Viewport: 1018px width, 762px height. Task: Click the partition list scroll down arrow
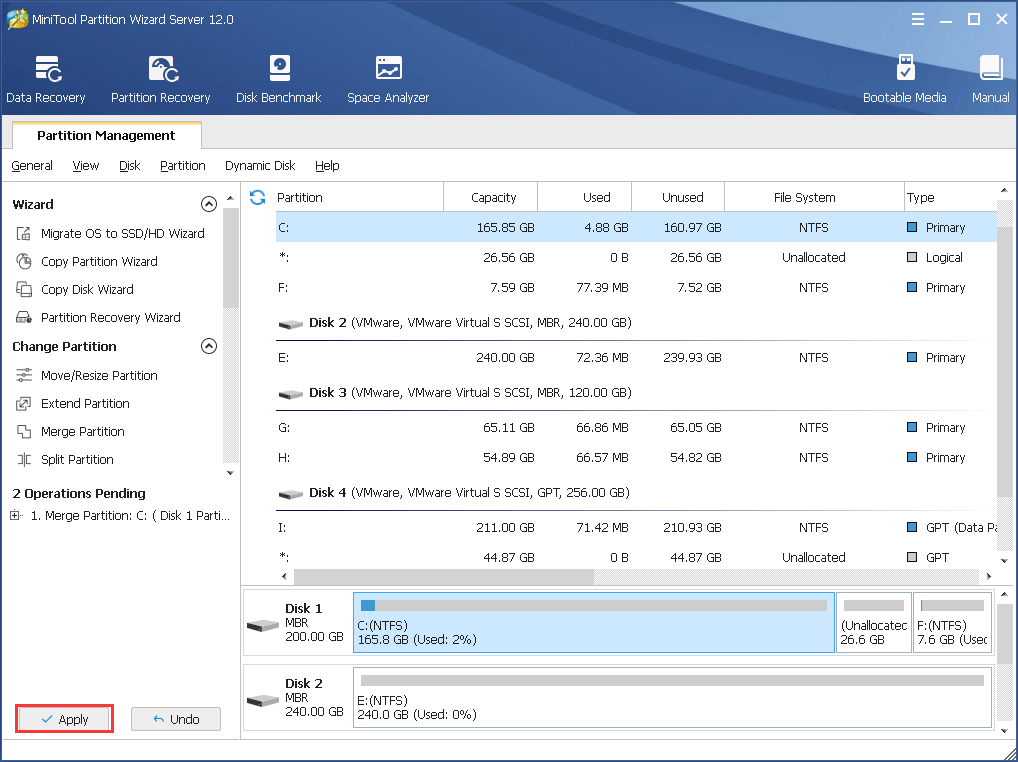[1004, 561]
